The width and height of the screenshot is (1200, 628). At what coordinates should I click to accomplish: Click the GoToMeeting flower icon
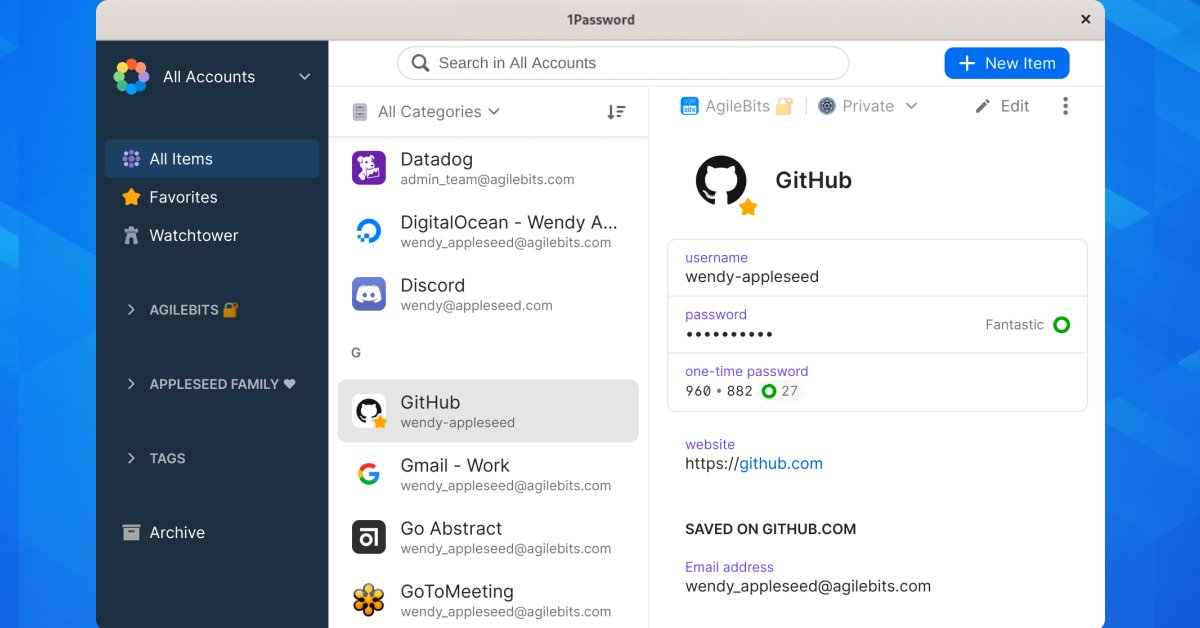[369, 600]
